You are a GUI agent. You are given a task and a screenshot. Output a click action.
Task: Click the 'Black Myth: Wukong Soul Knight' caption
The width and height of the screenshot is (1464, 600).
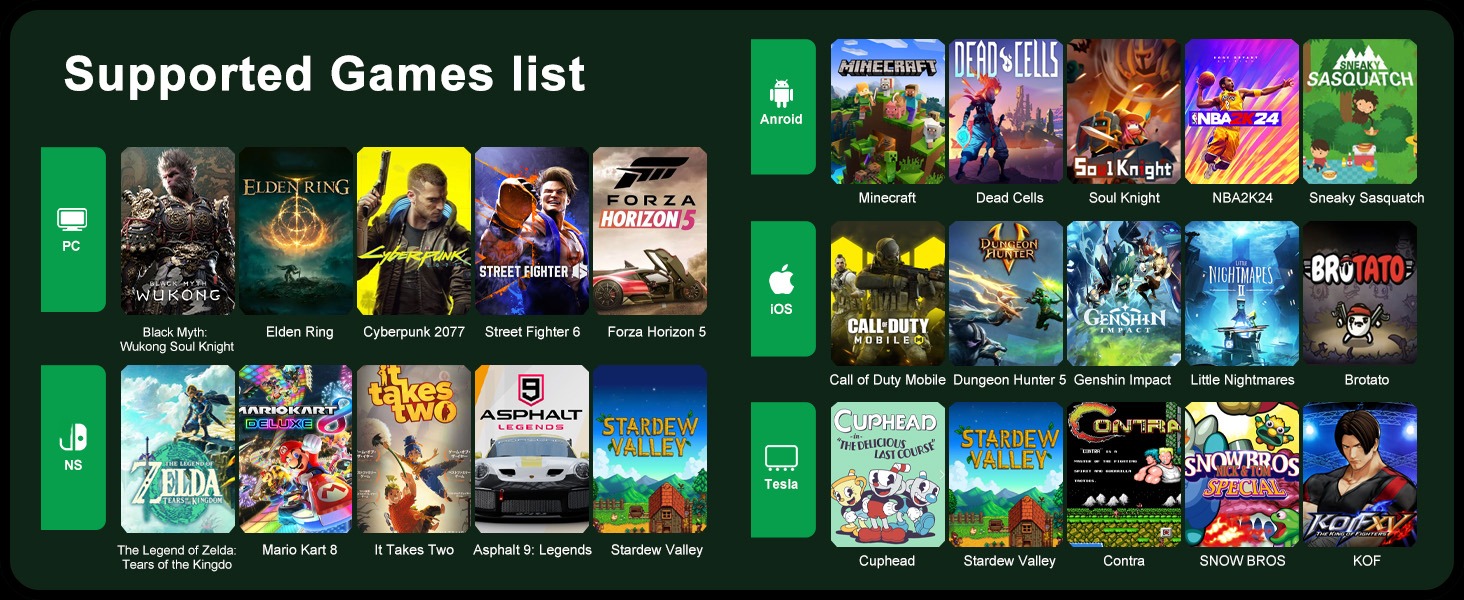[x=177, y=339]
